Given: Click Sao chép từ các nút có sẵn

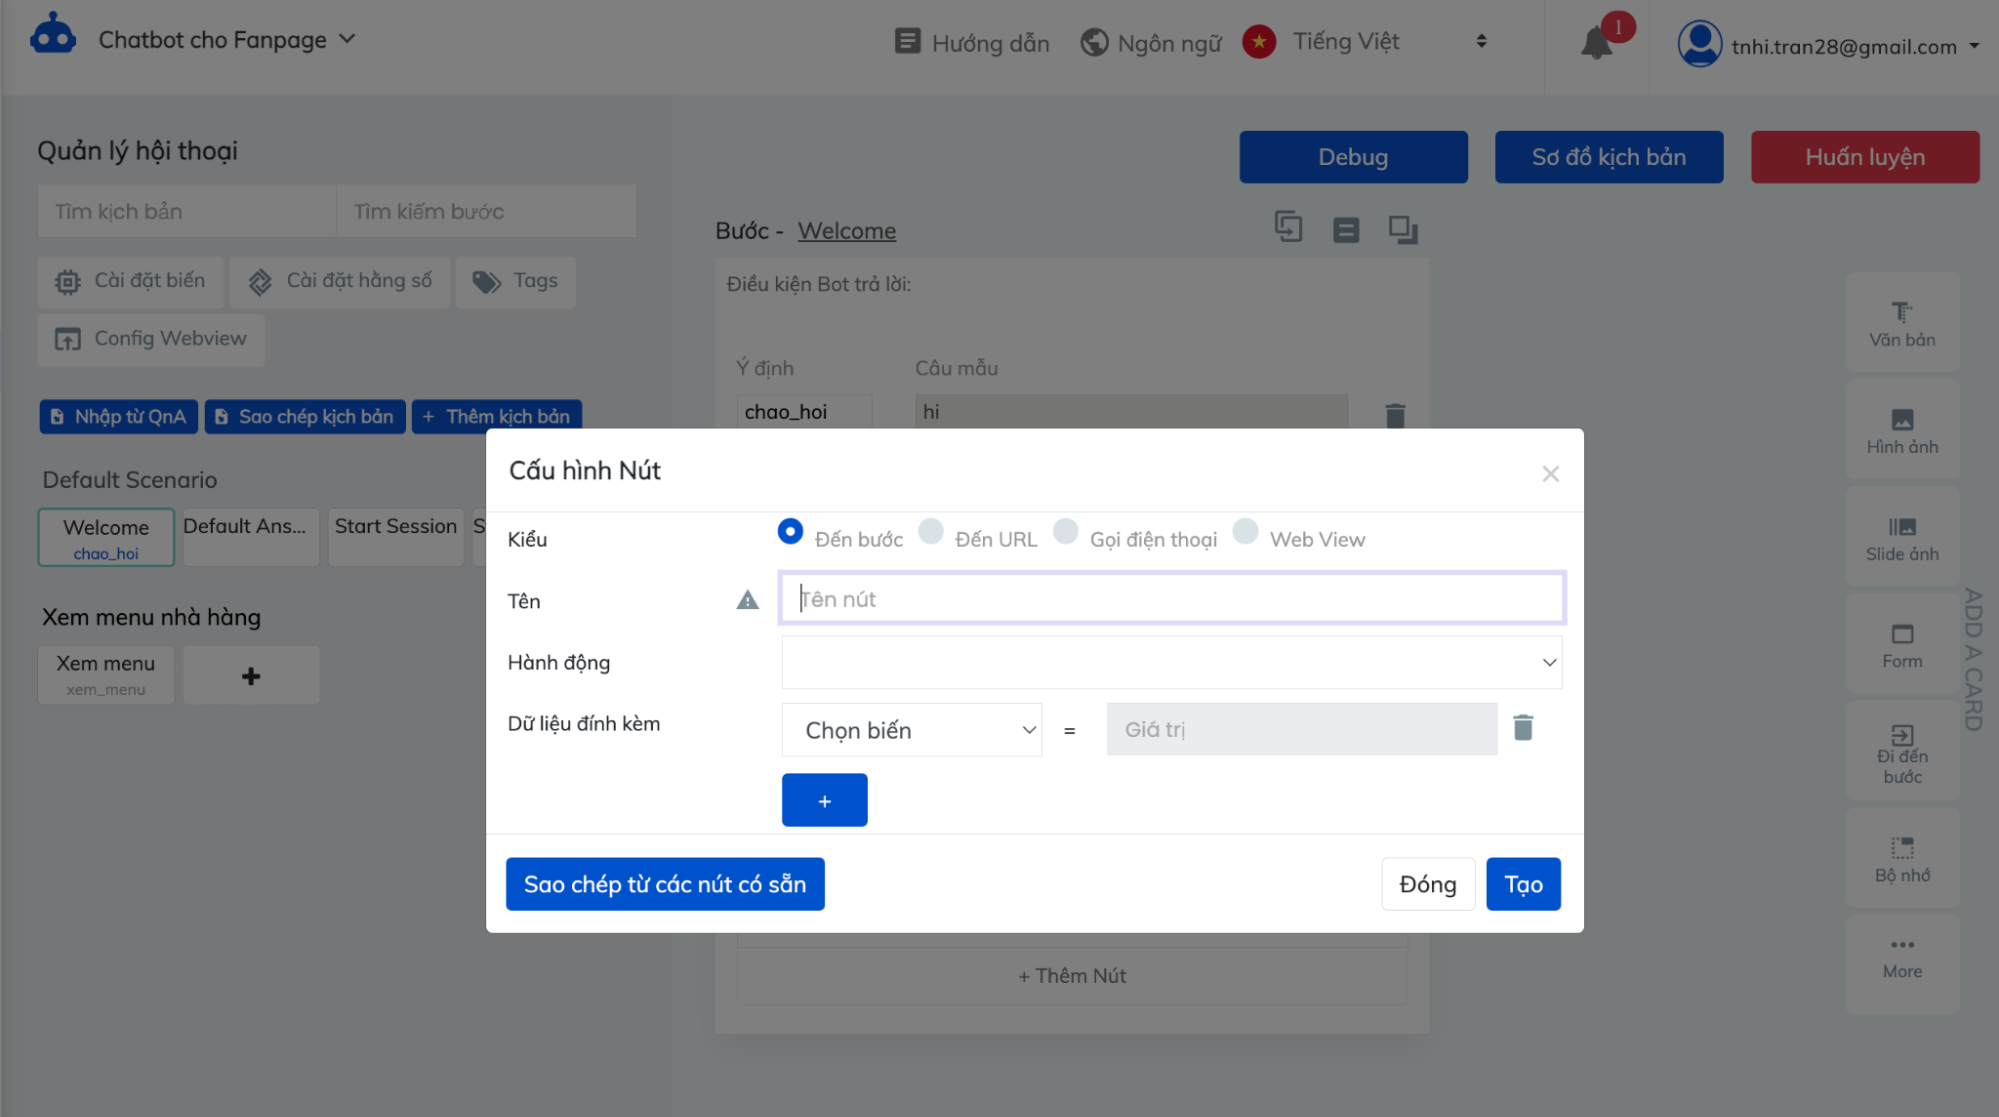Looking at the screenshot, I should (664, 884).
